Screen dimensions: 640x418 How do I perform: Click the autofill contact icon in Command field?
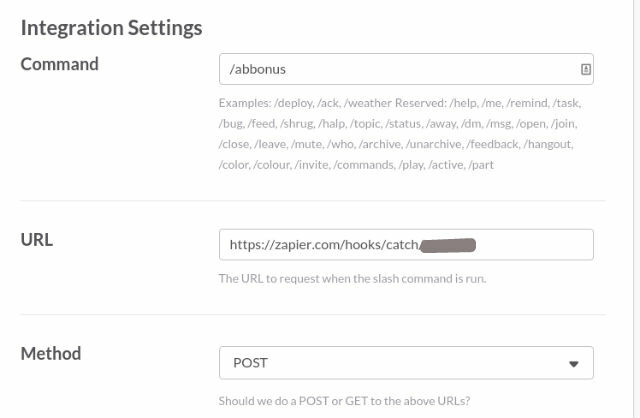click(586, 69)
